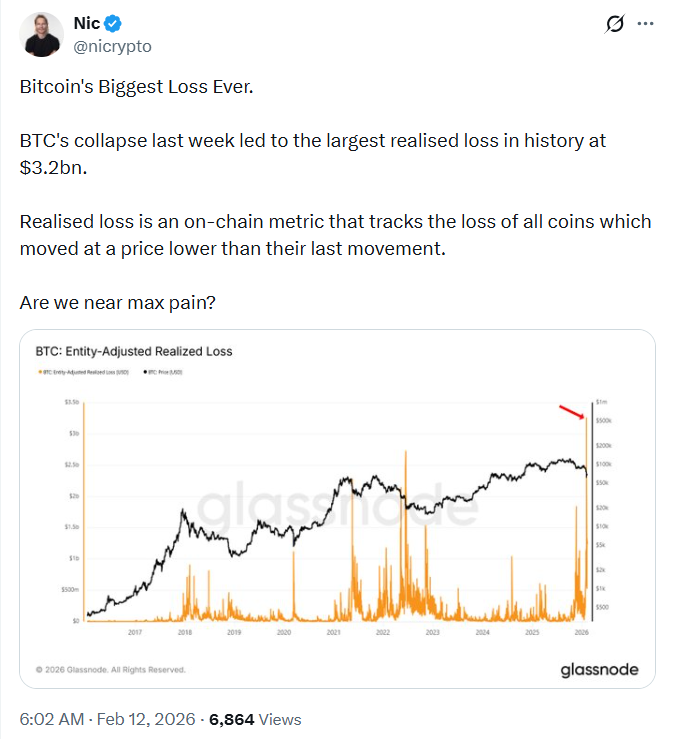Open the three-dot more options menu

click(648, 24)
